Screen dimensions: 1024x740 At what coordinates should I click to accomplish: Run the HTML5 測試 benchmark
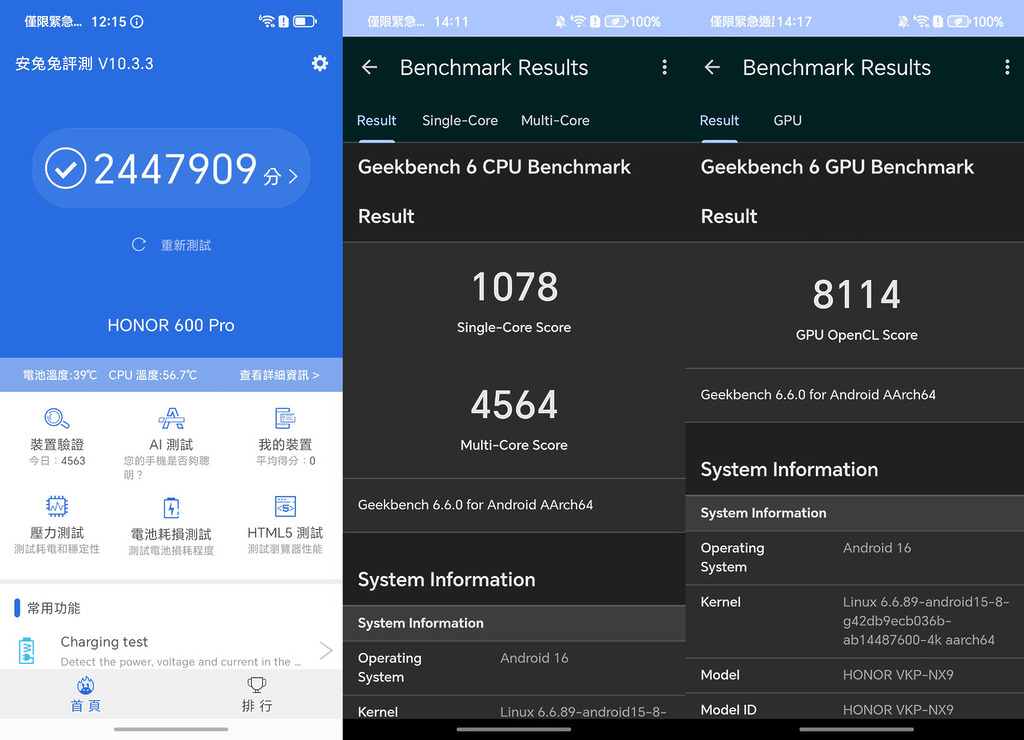pyautogui.click(x=284, y=522)
